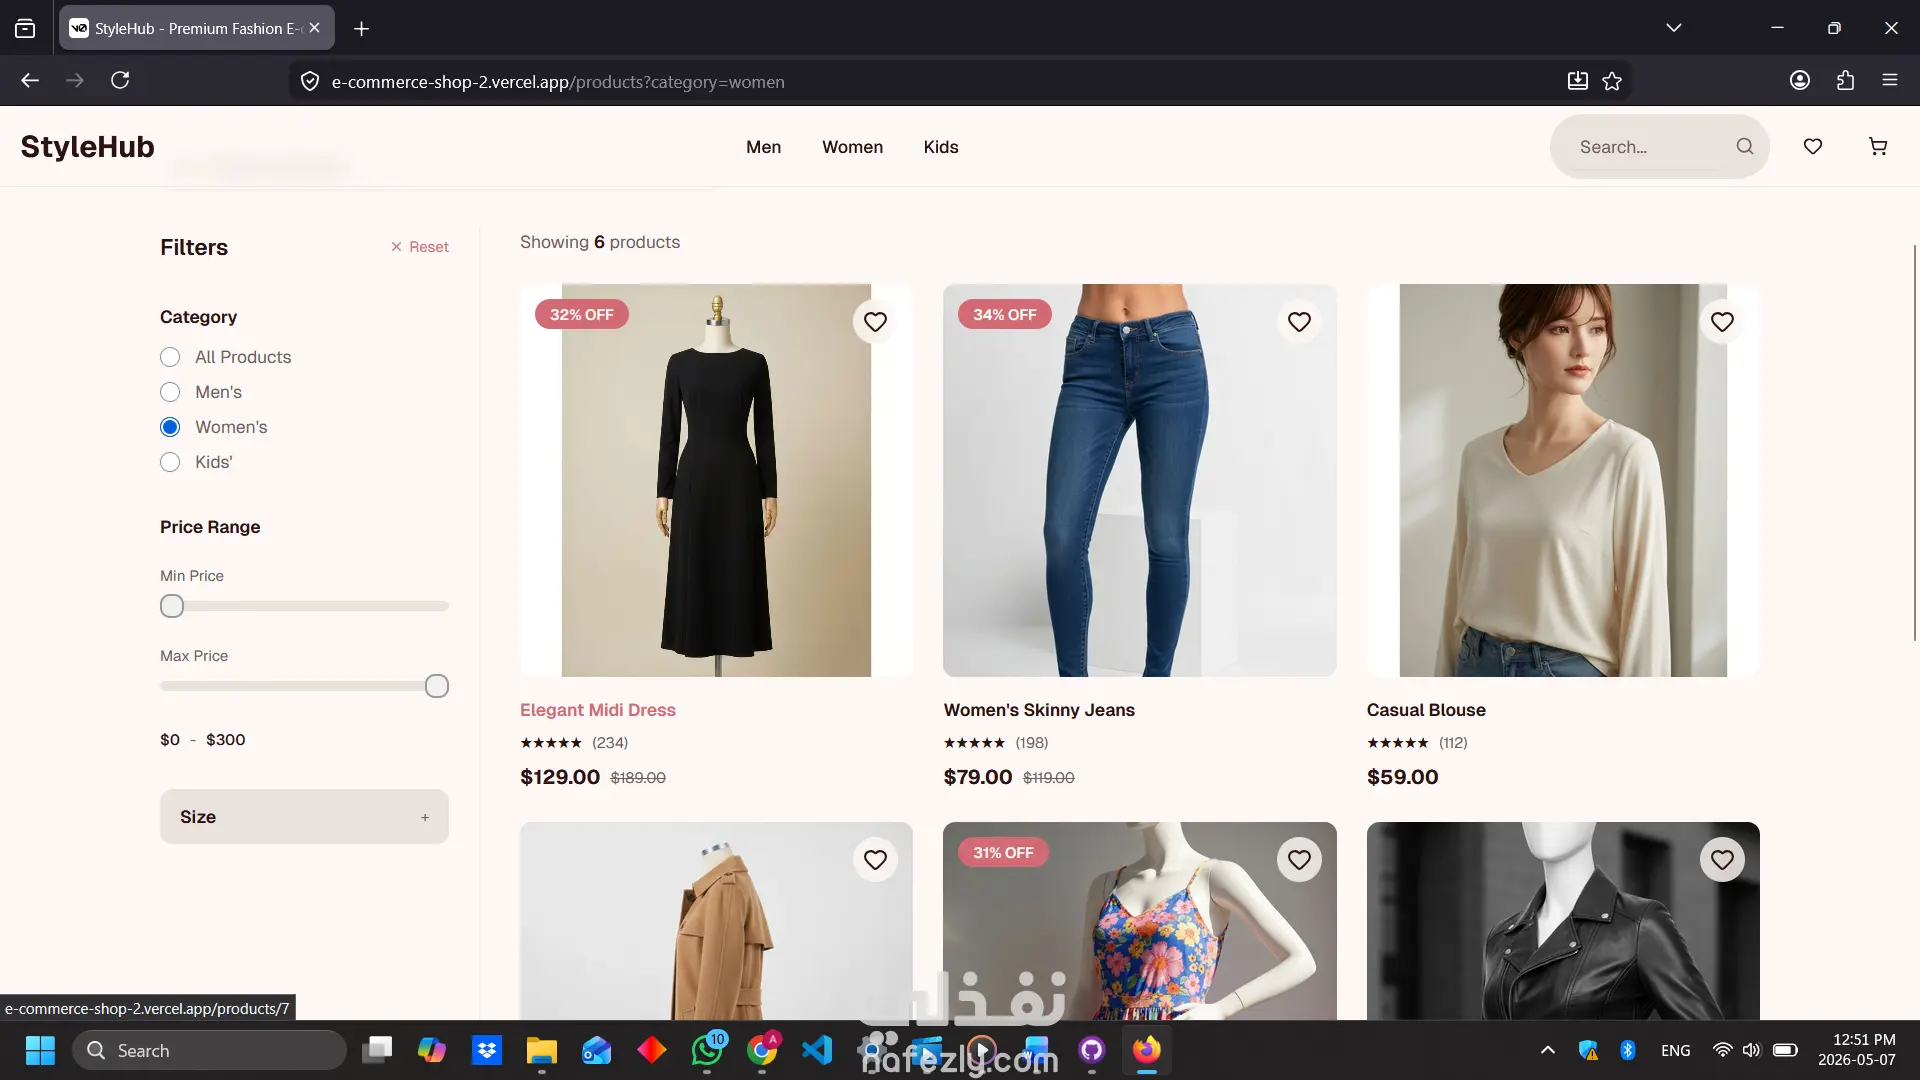Open the recent browsing tab icon
The image size is (1920, 1080).
25,29
